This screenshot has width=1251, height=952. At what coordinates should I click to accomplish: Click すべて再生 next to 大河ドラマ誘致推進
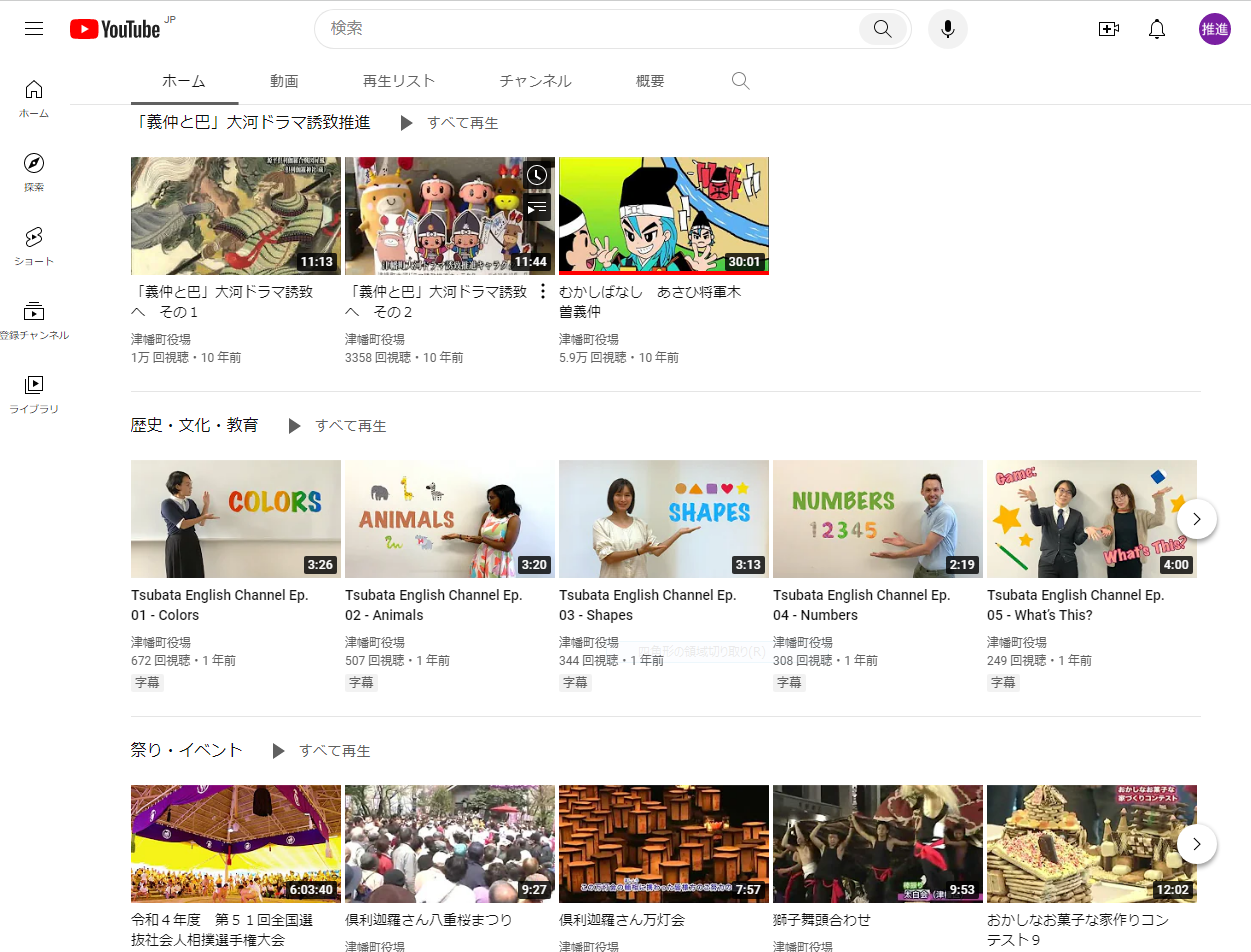click(463, 123)
